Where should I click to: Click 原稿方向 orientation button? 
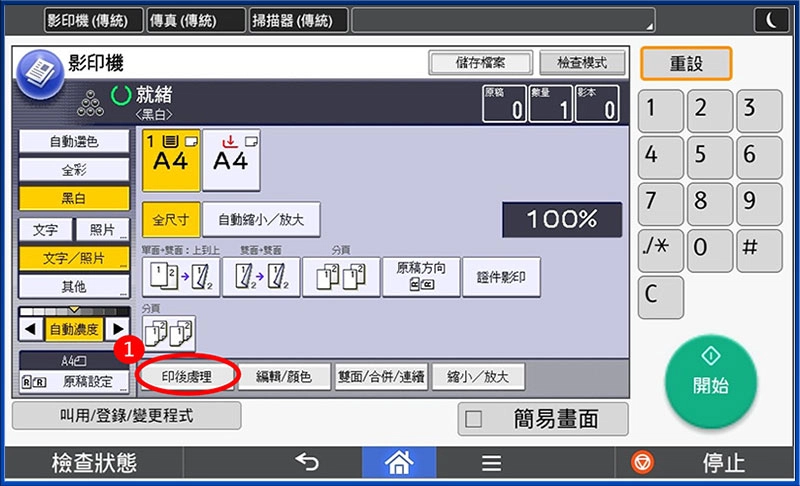click(421, 277)
